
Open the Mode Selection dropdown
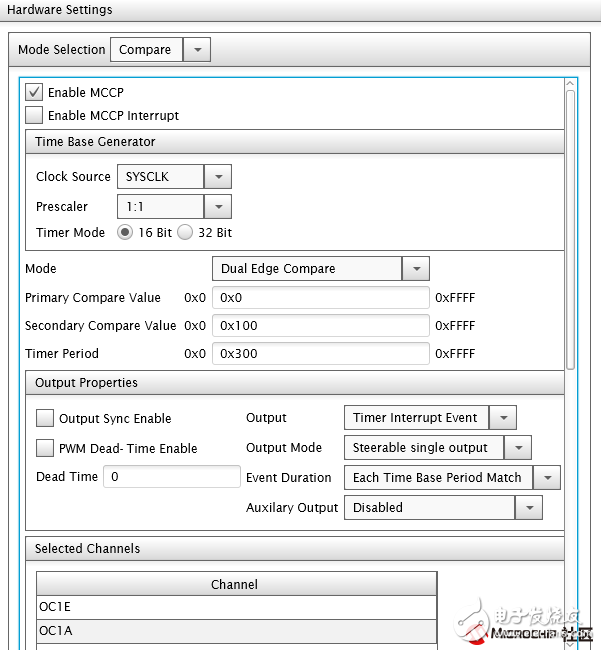click(197, 50)
